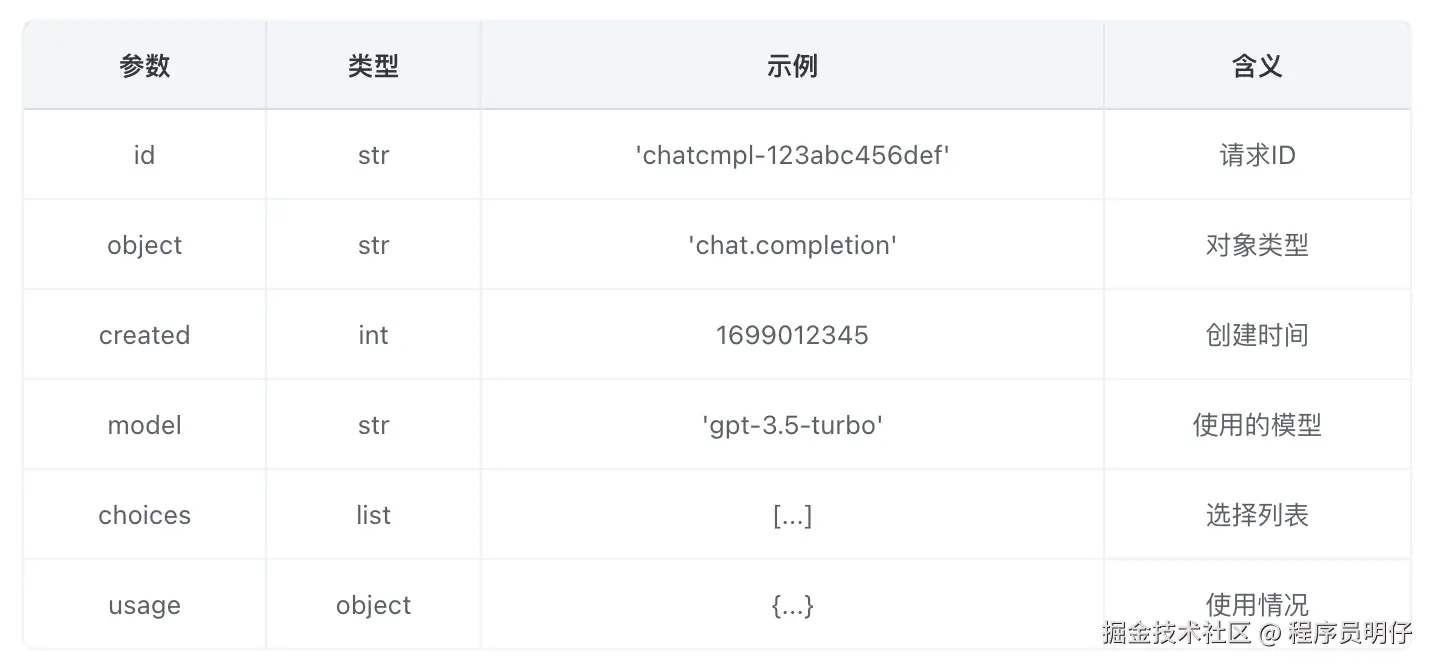Select the 'id' parameter cell
This screenshot has height=666, width=1432.
(145, 155)
